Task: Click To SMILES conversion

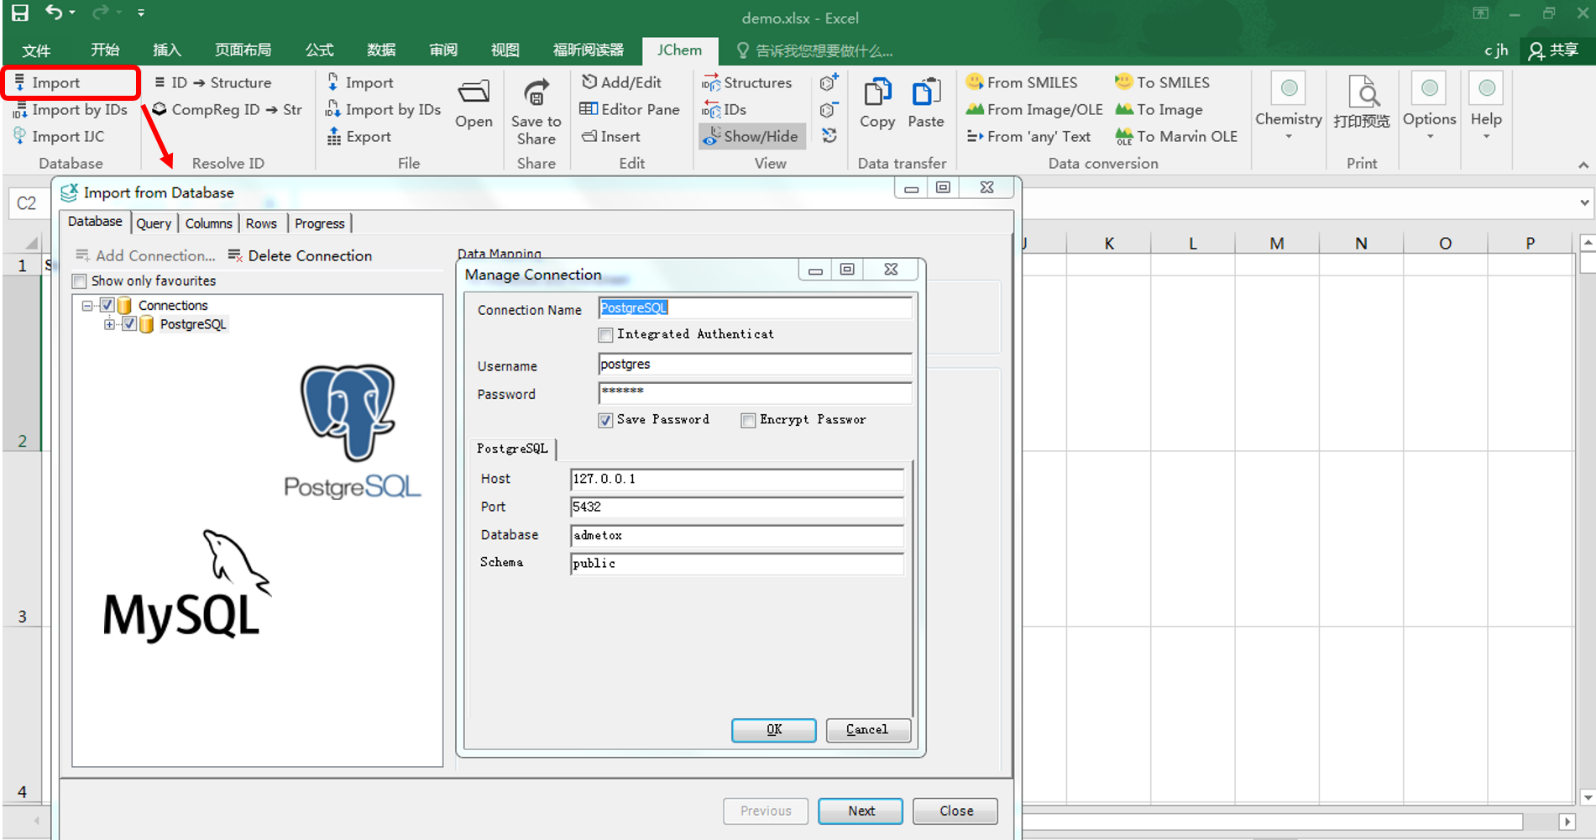Action: (1162, 82)
